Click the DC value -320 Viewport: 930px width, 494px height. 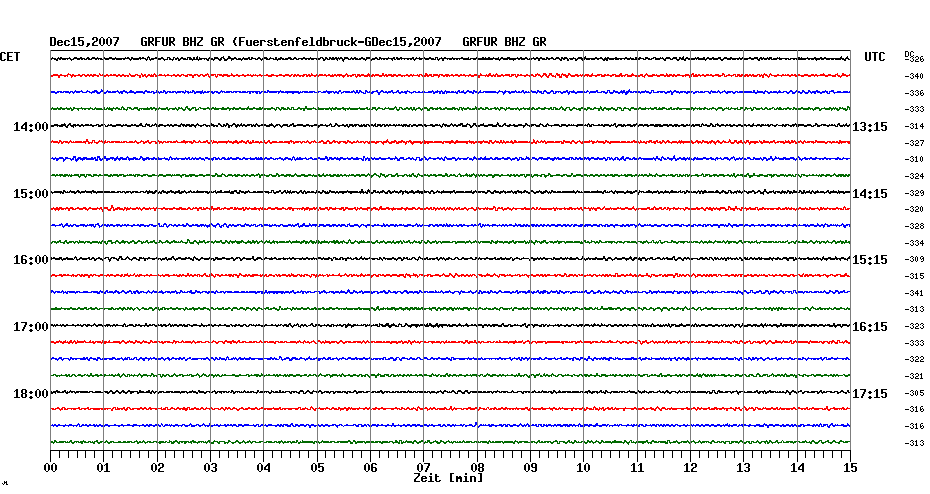pos(914,209)
